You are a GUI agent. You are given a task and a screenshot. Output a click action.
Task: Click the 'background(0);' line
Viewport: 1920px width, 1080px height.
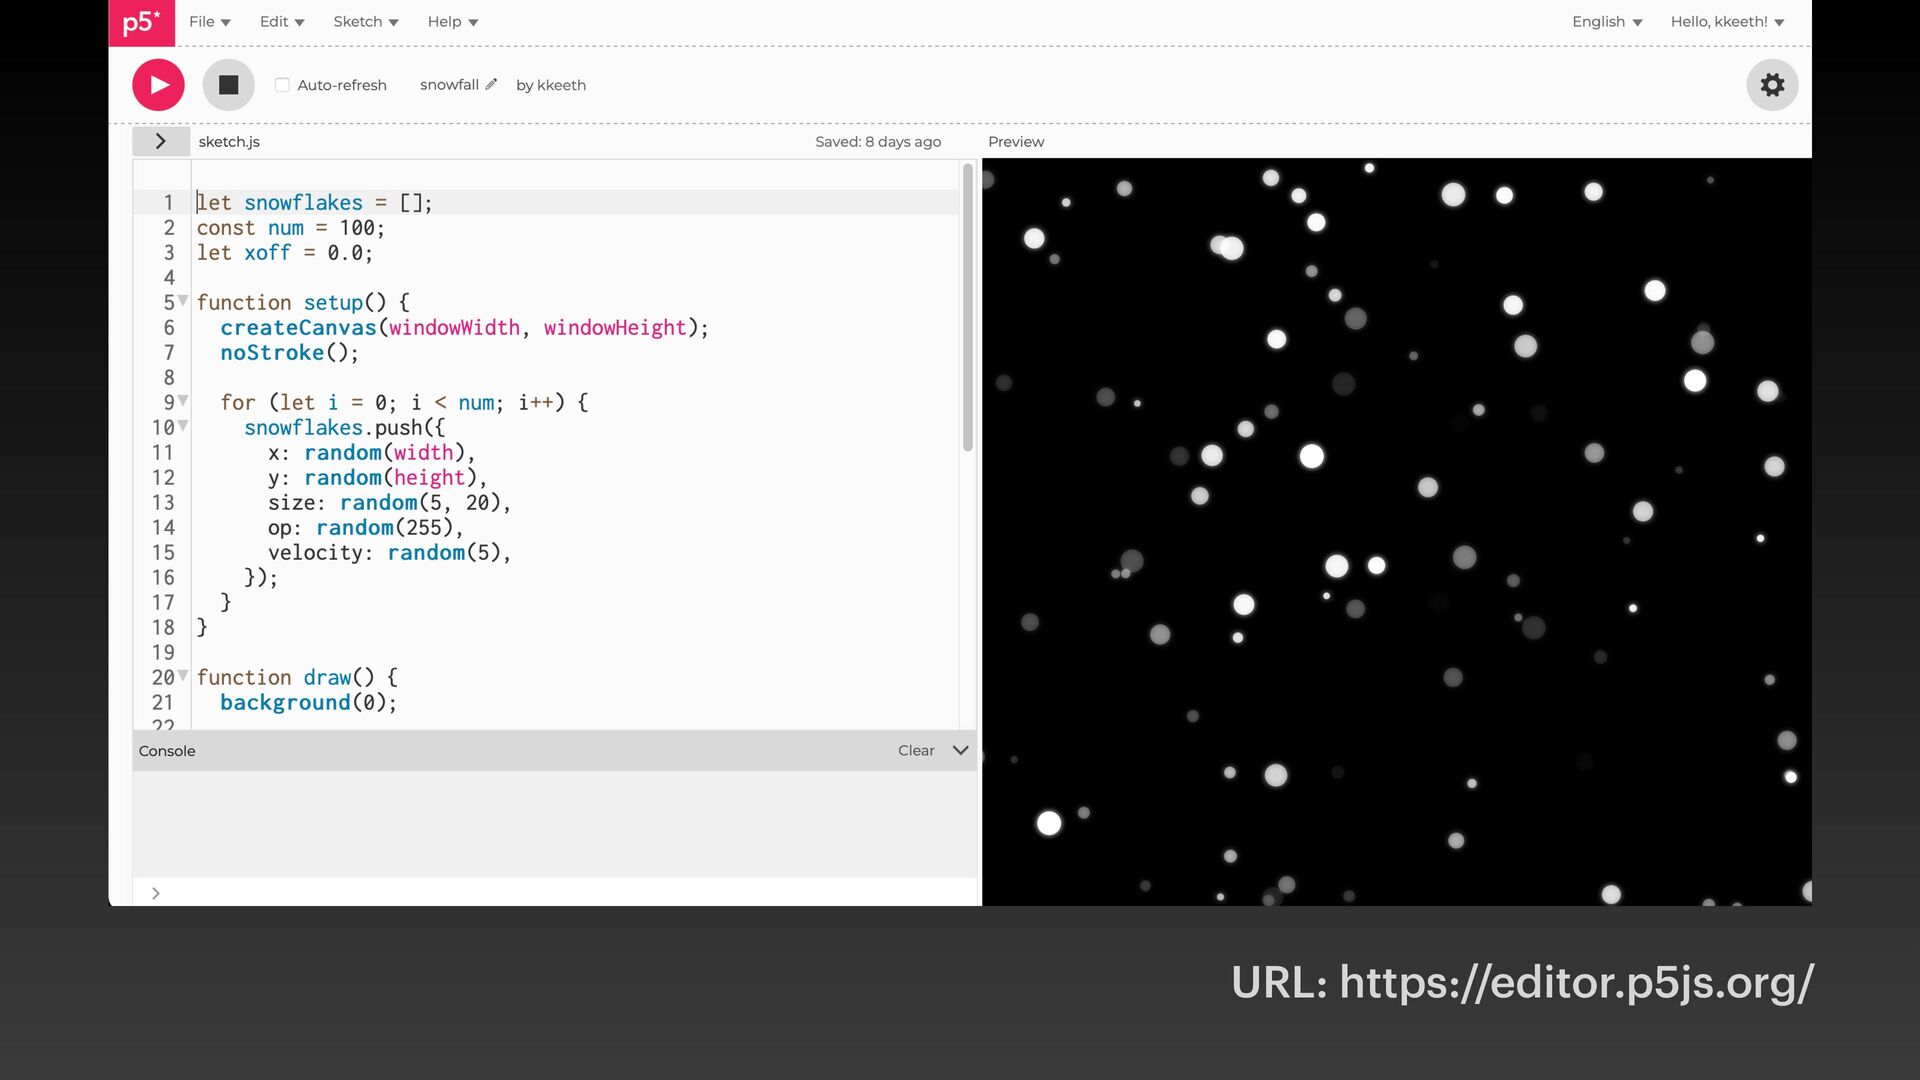(308, 703)
